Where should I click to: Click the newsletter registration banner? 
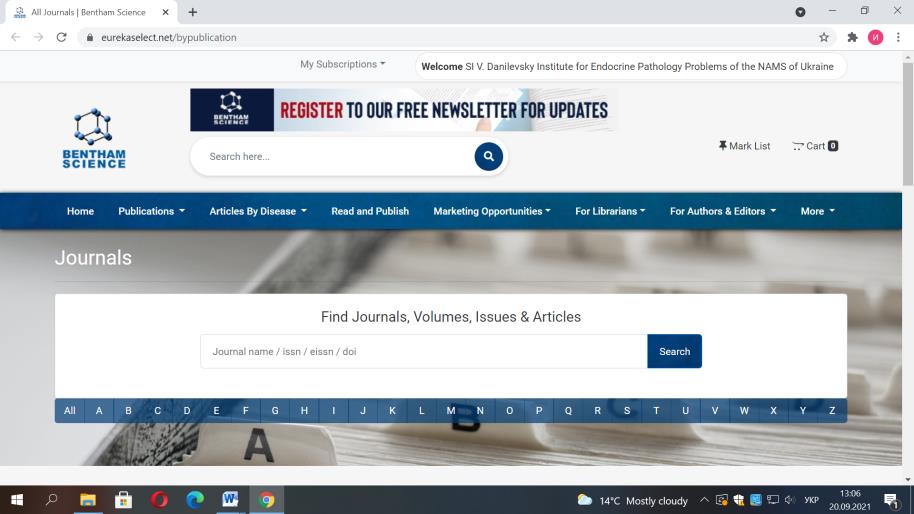coord(403,110)
